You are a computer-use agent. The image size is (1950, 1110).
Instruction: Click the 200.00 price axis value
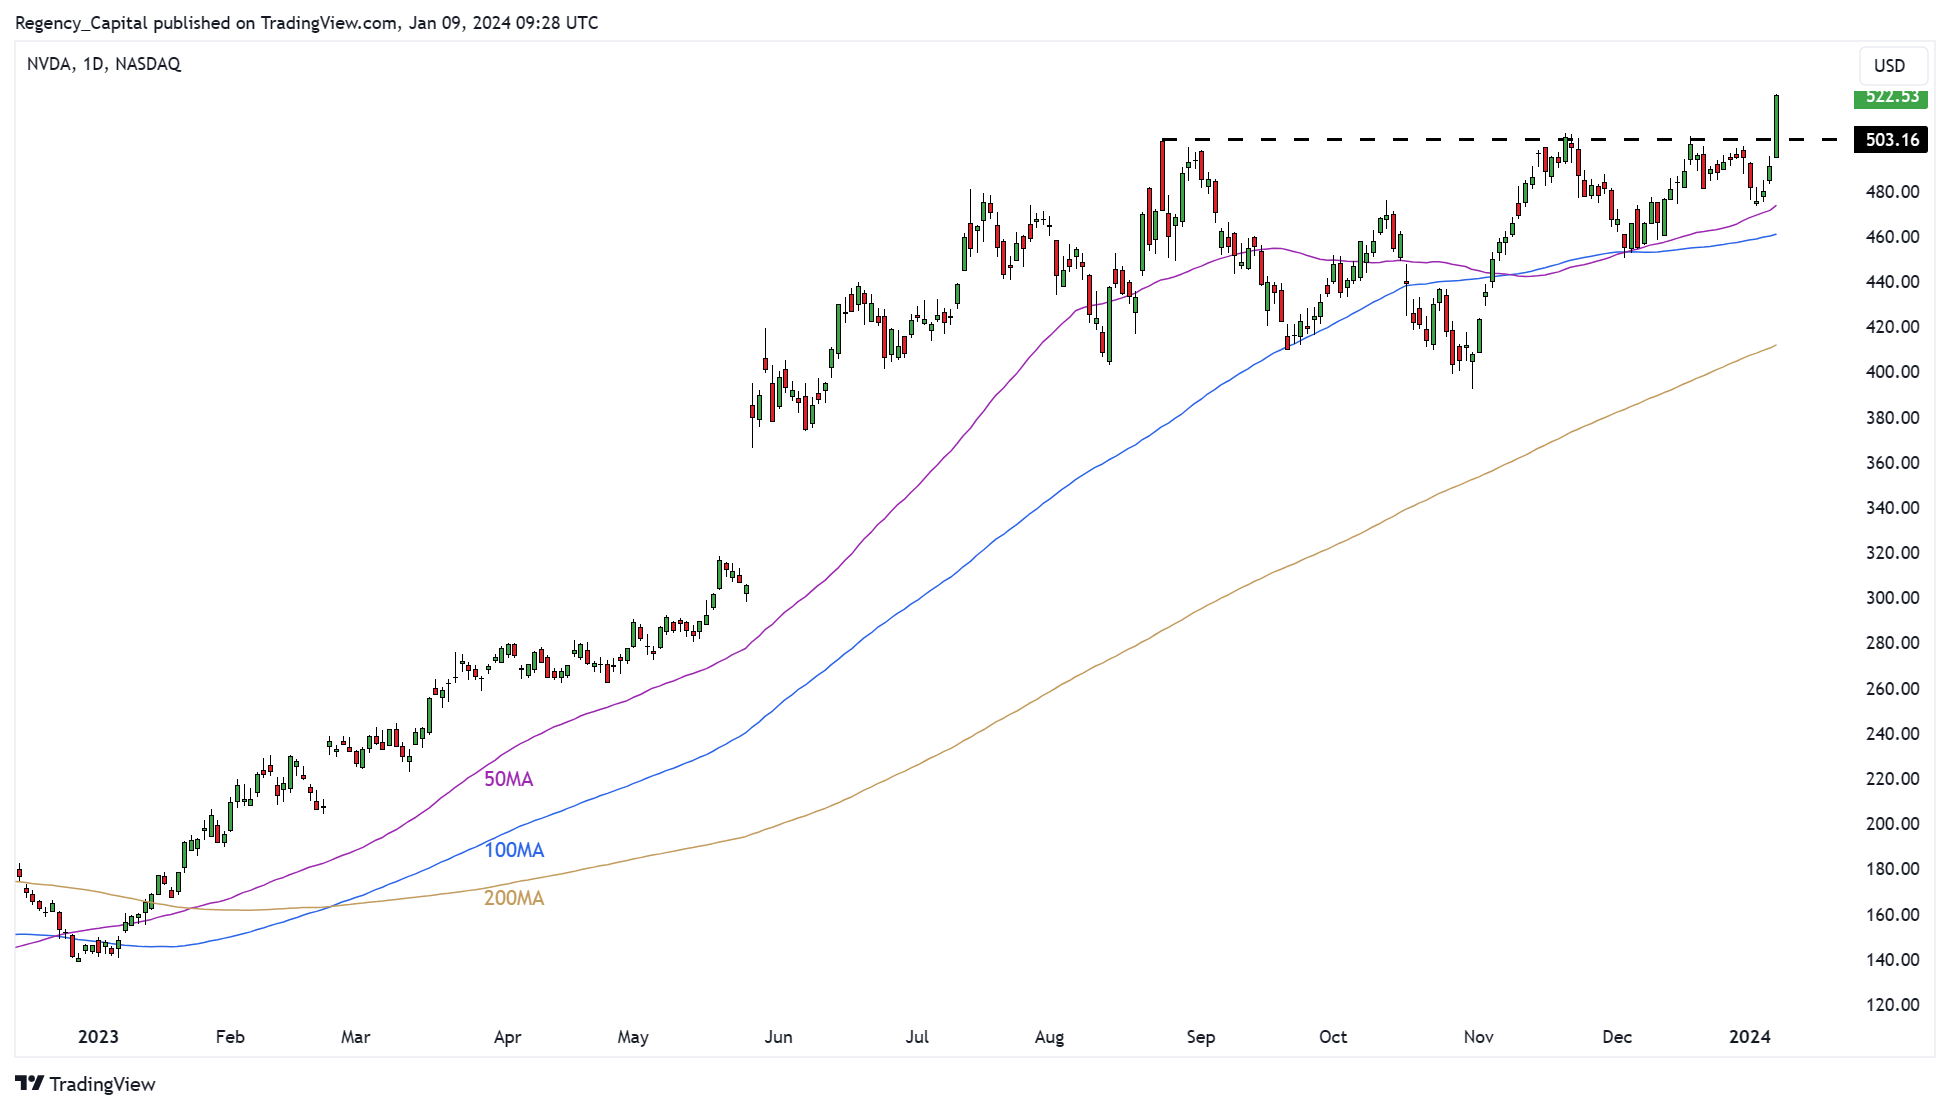[1892, 824]
